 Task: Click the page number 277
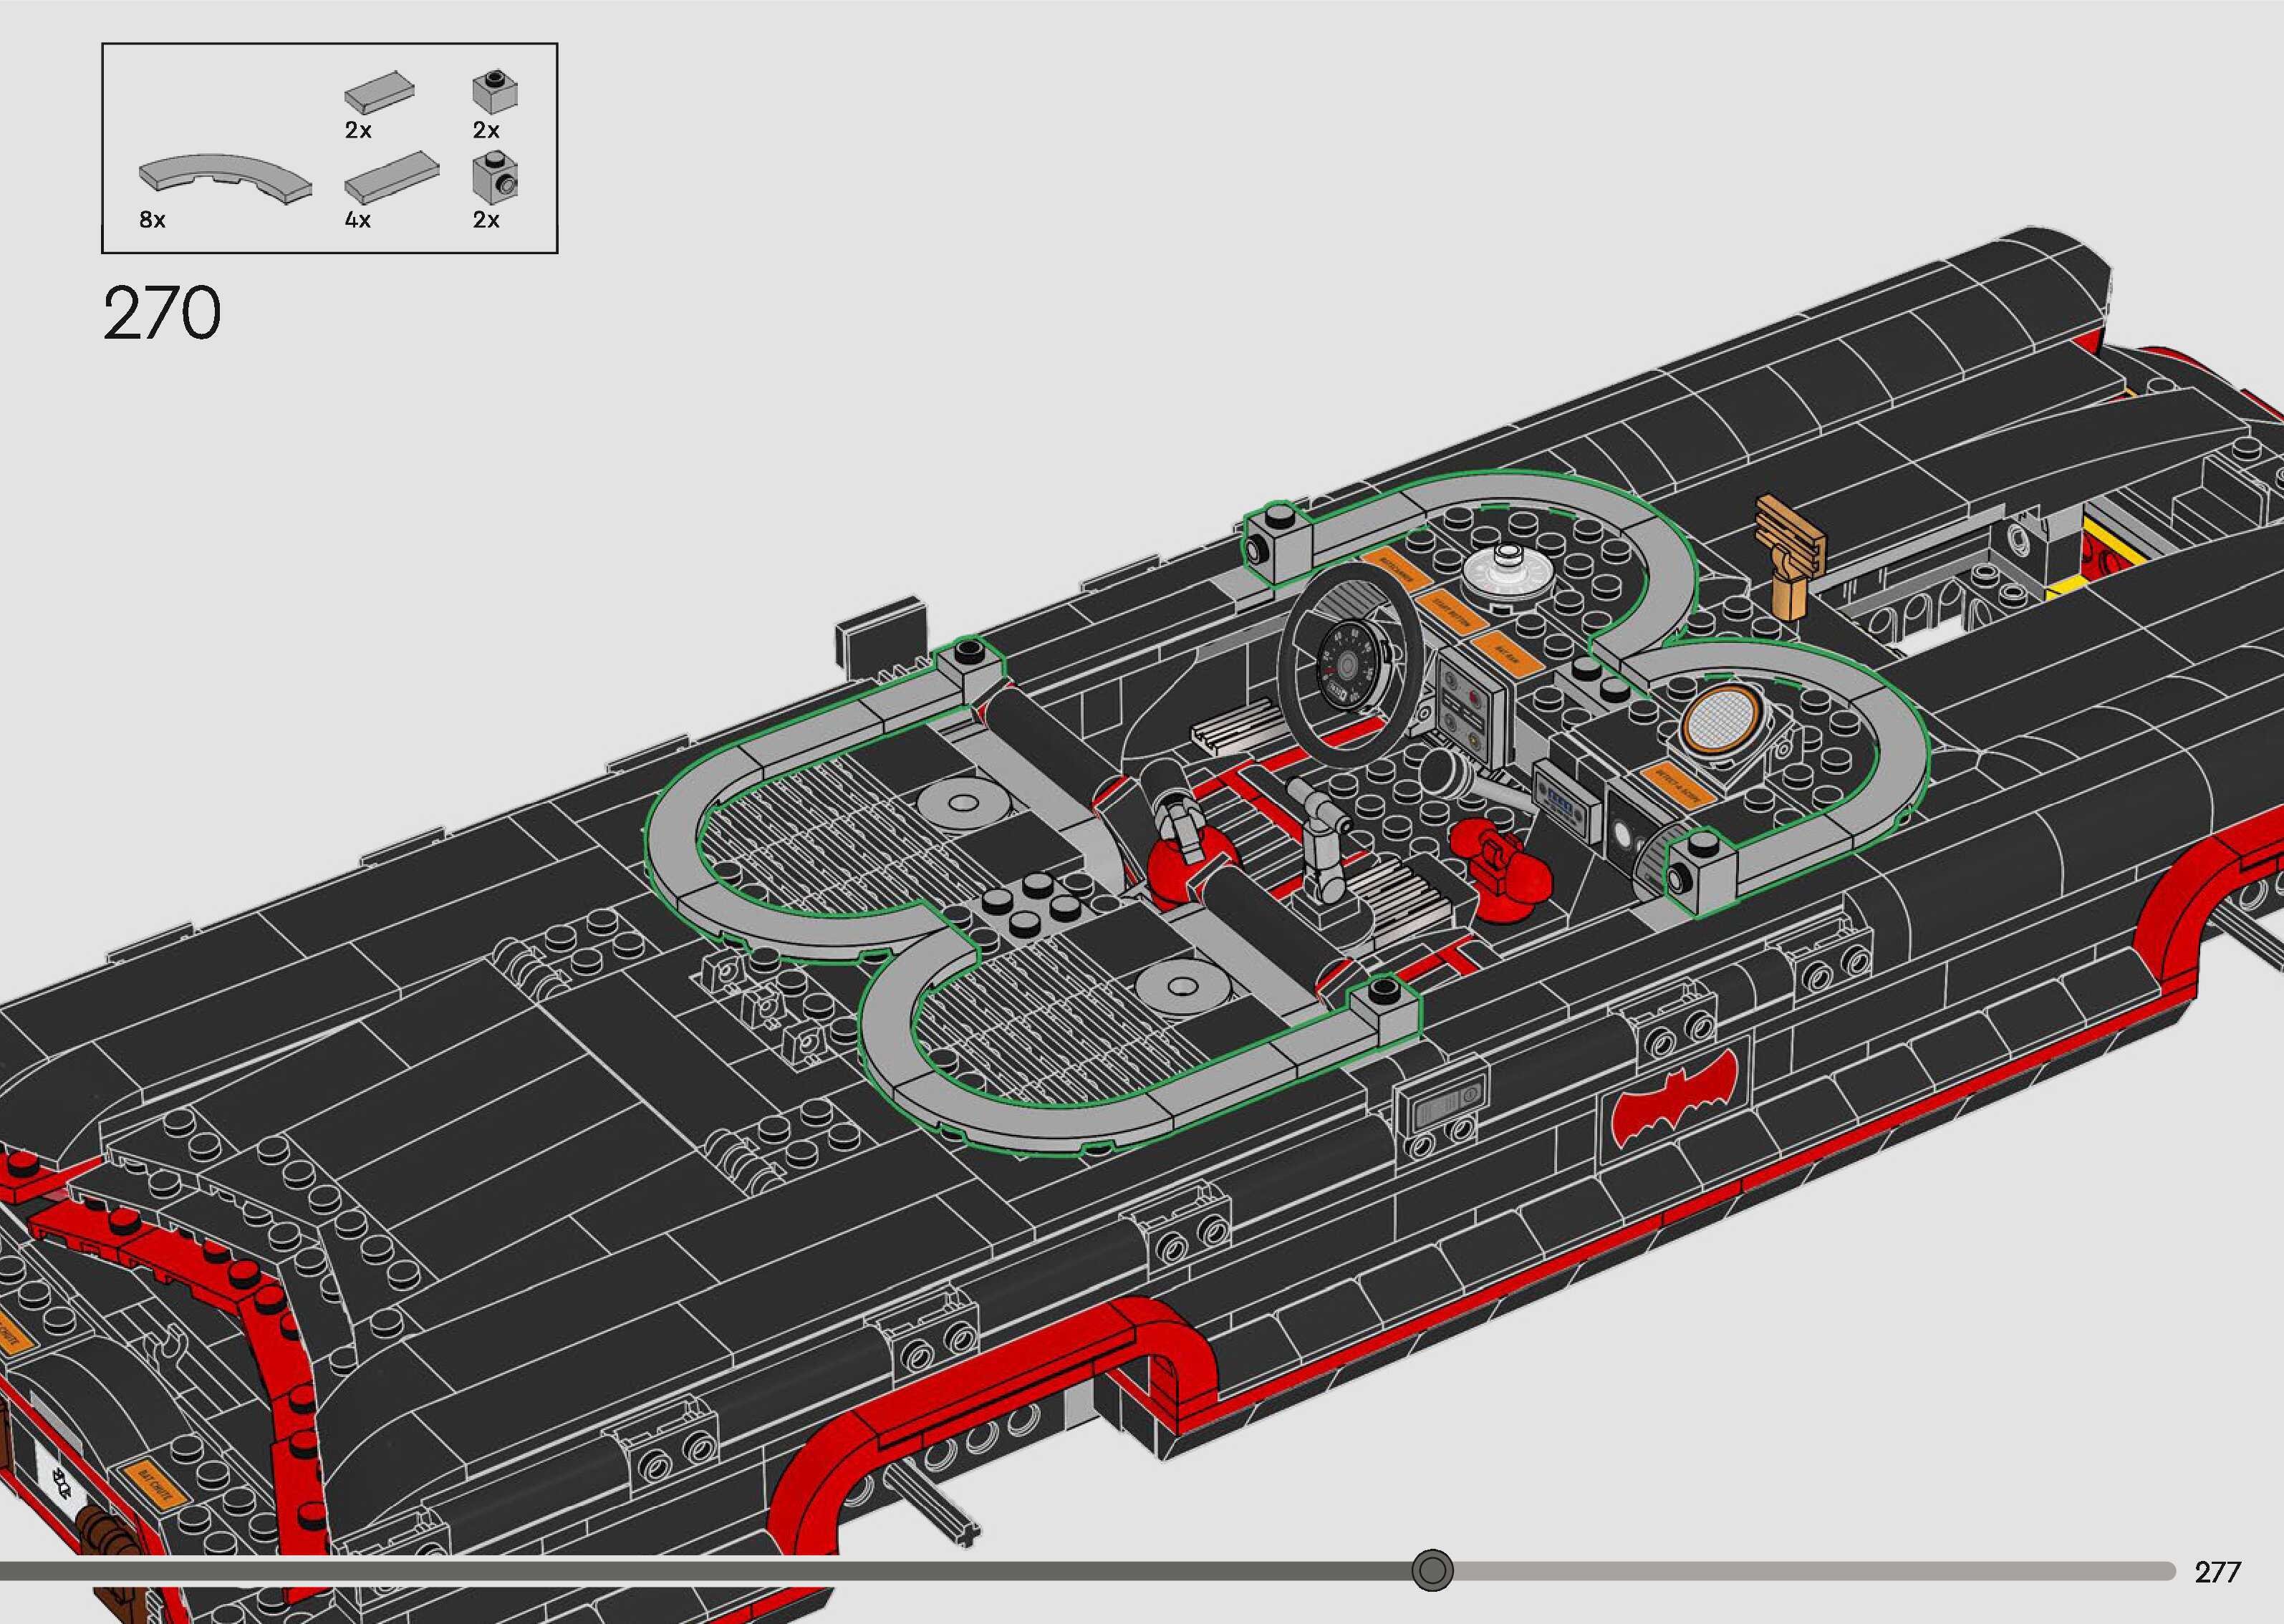(2217, 1572)
